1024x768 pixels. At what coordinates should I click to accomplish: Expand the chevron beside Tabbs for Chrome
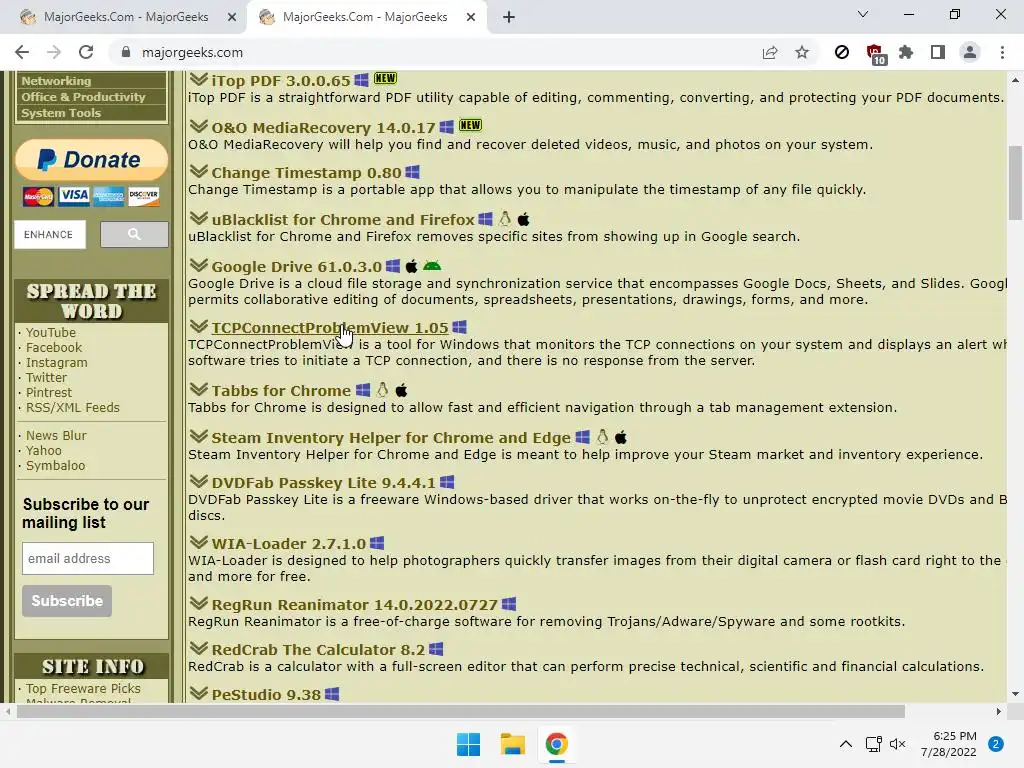click(199, 390)
